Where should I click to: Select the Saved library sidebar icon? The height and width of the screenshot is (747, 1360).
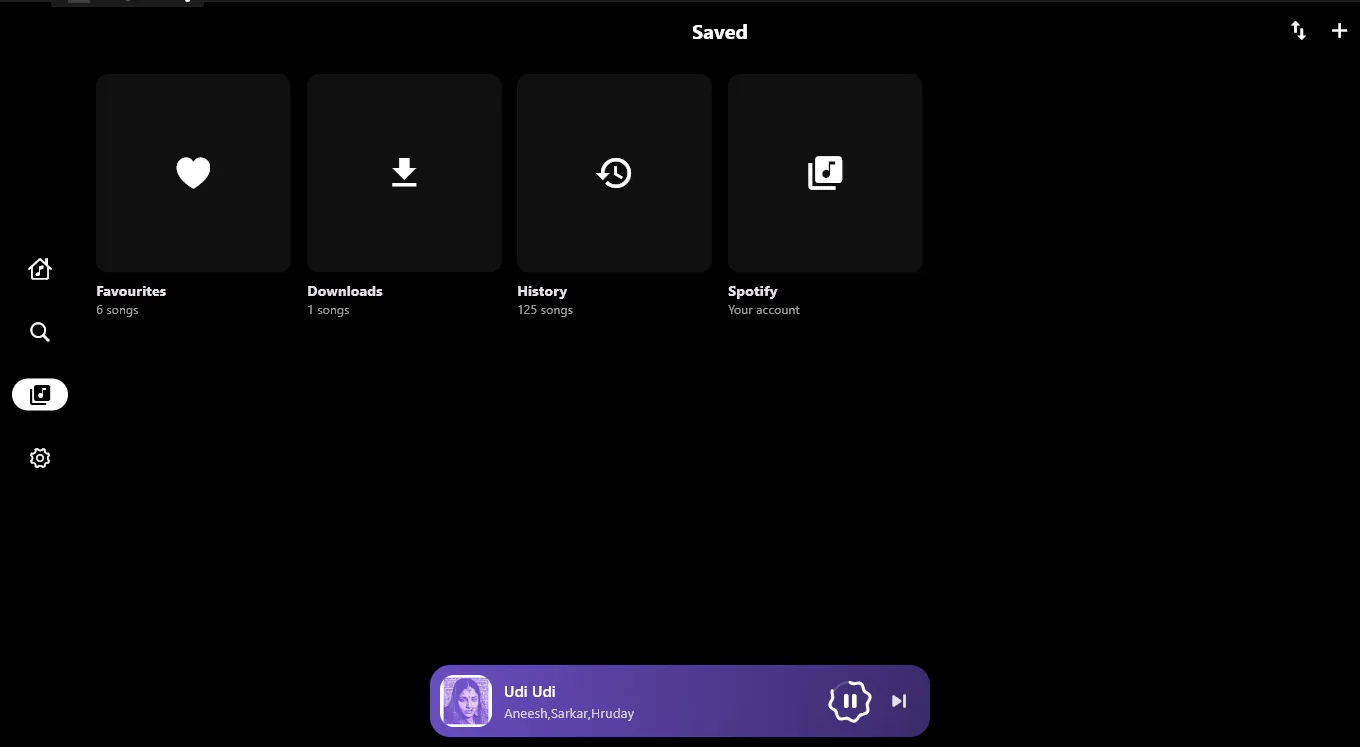coord(40,394)
